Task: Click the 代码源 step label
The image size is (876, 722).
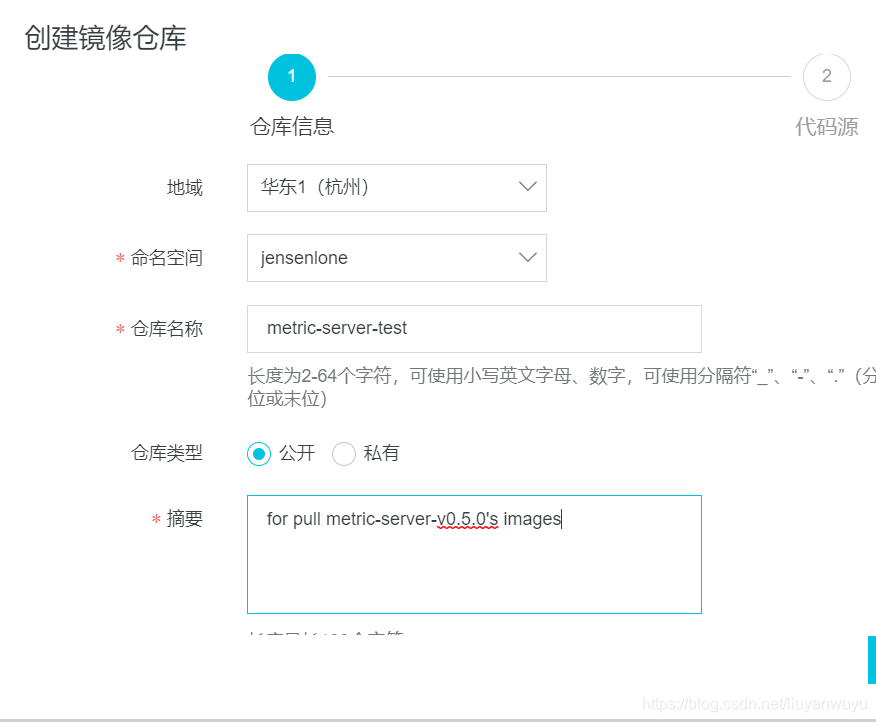Action: click(827, 127)
